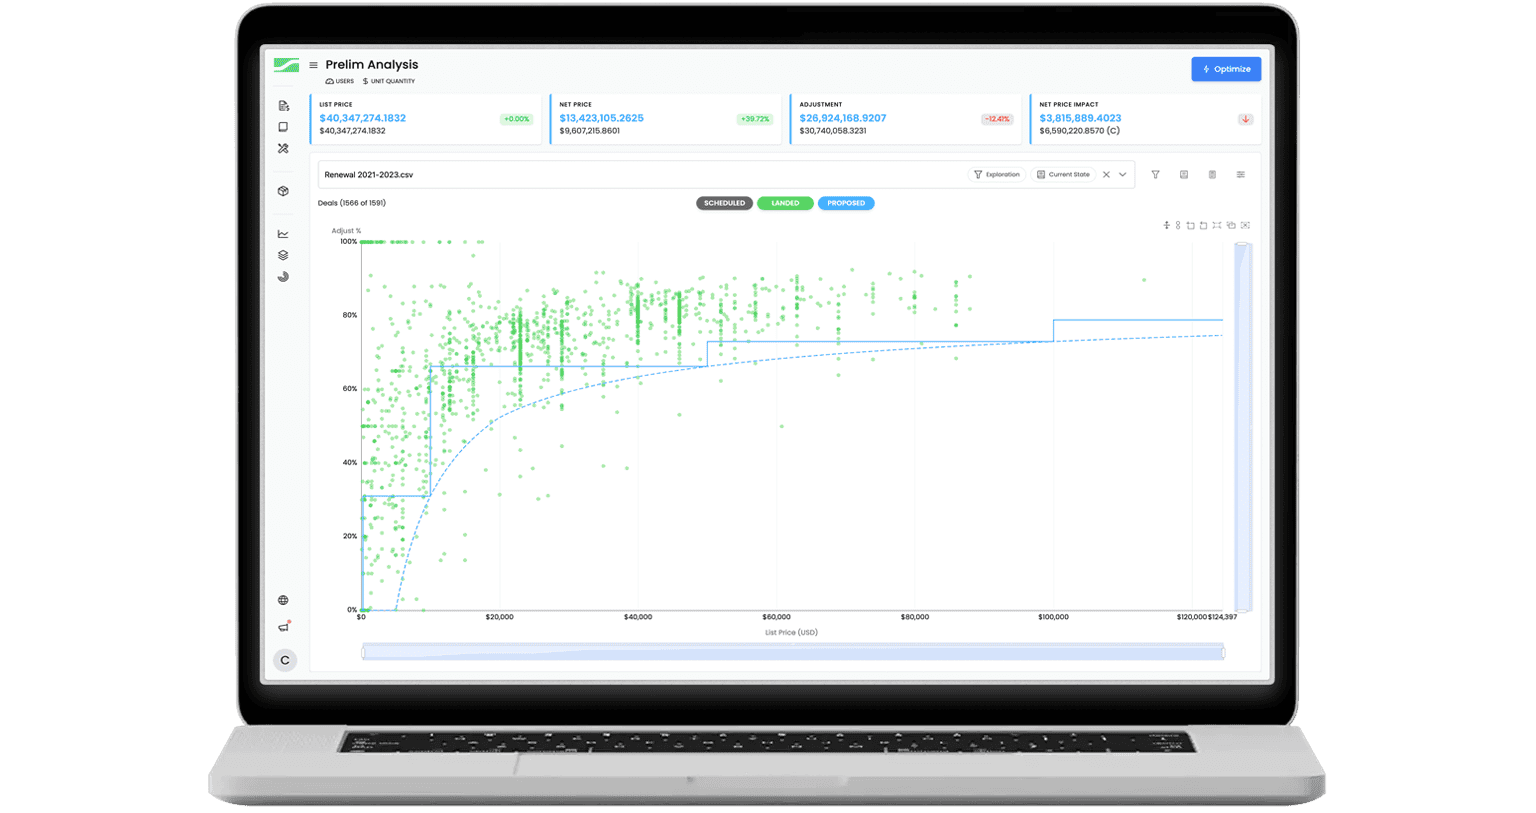Viewport: 1536px width, 813px height.
Task: Click the -12.41% Adjustment badge
Action: (x=997, y=119)
